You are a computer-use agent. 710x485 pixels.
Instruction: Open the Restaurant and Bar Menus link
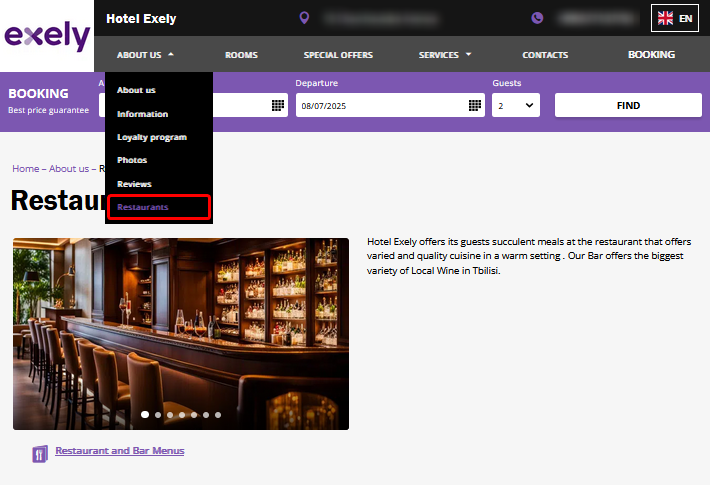point(119,451)
